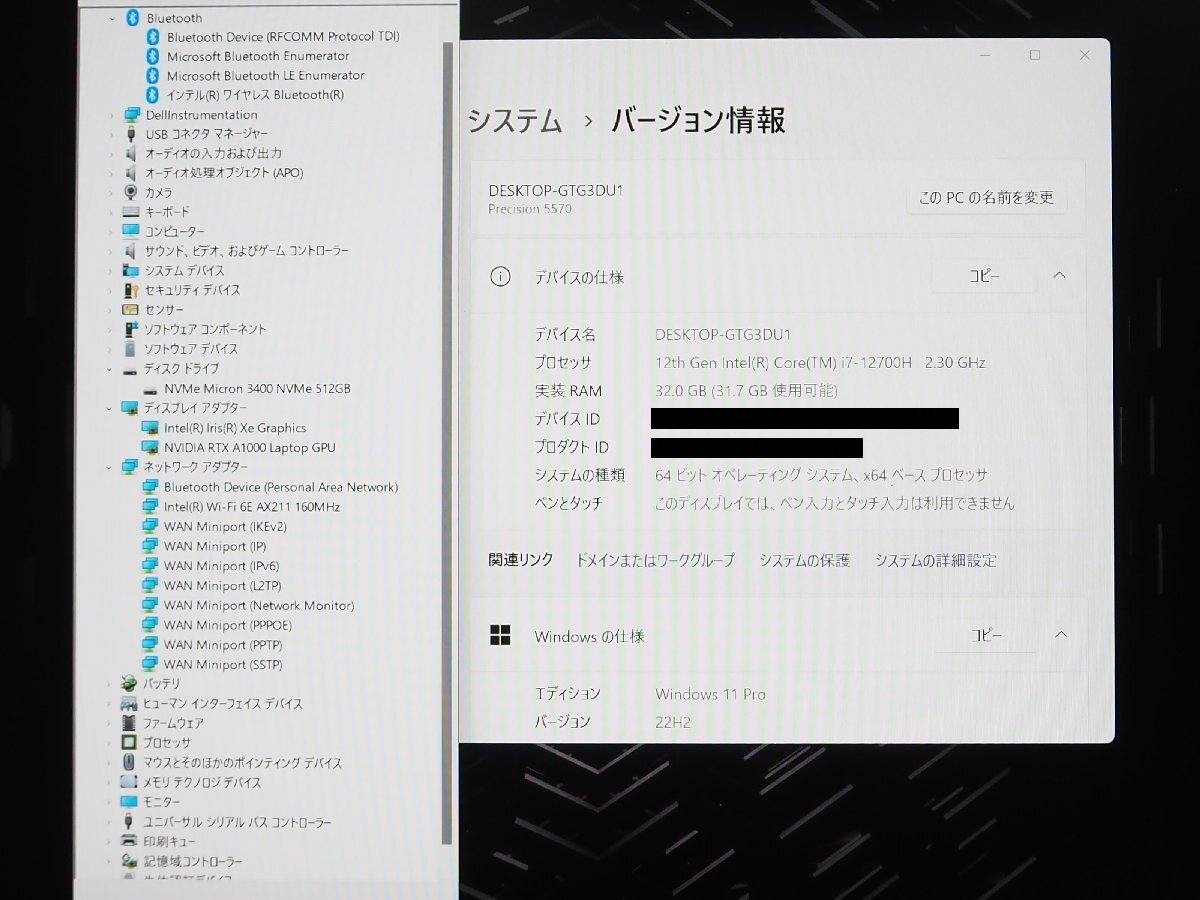
Task: Click the ファームウェア category icon
Action: [x=129, y=722]
